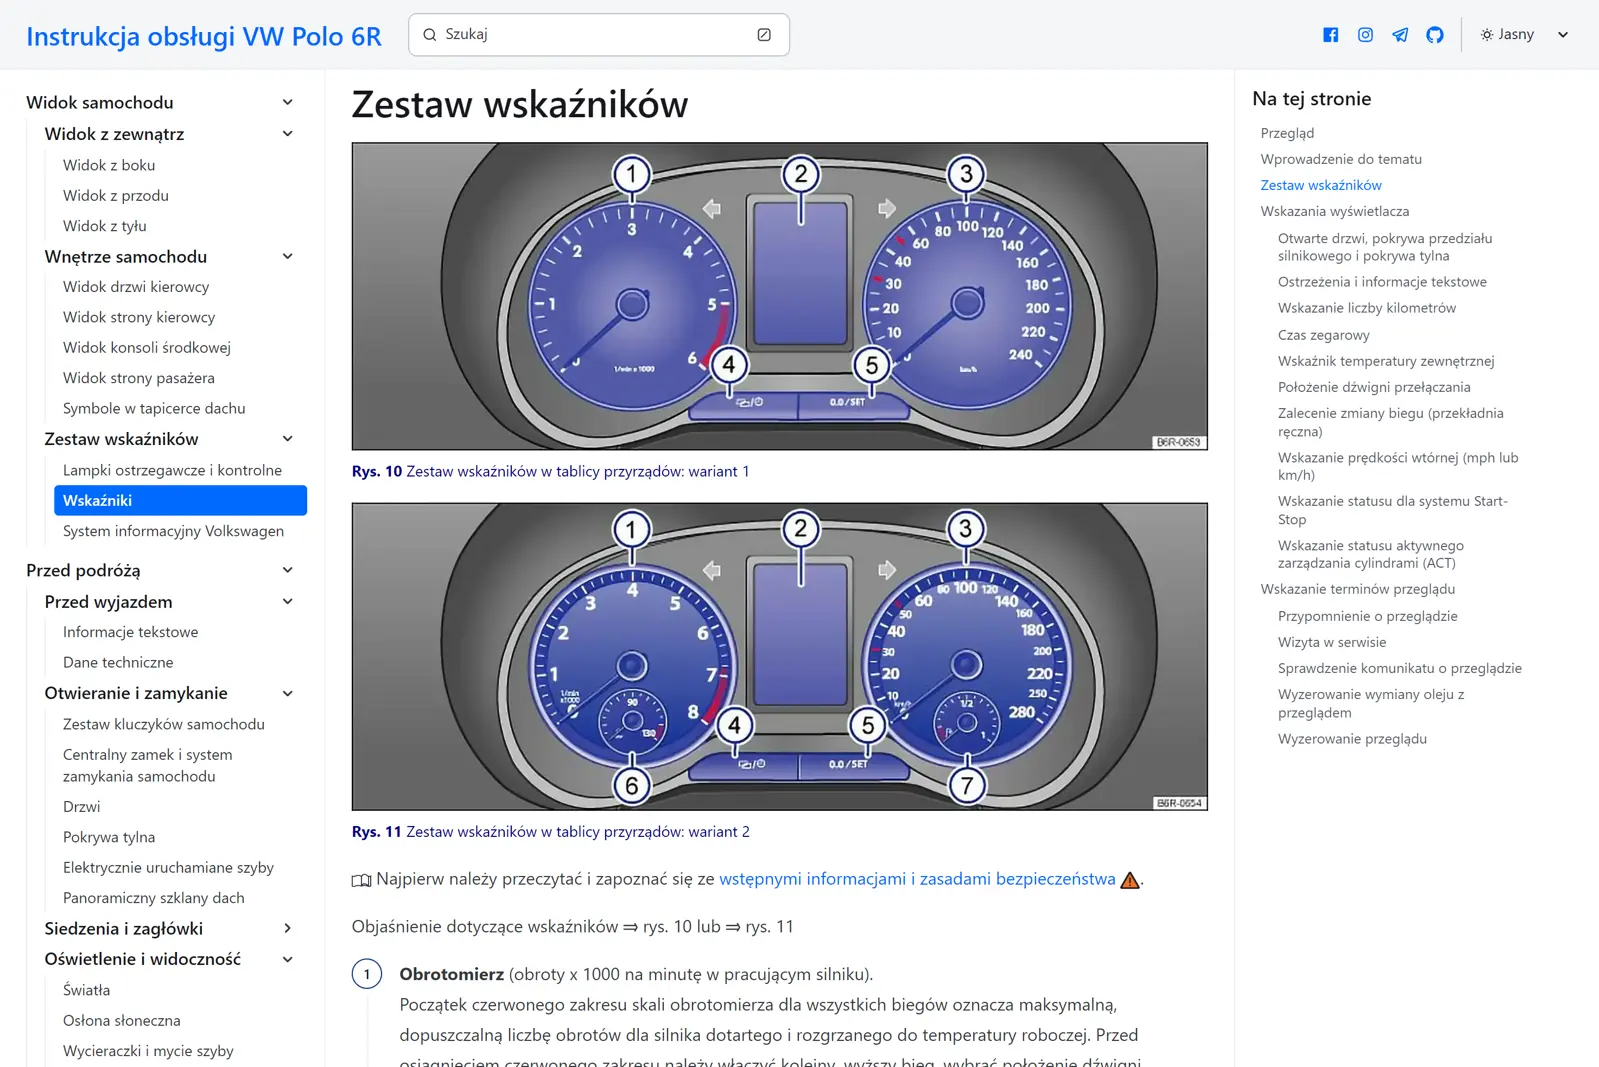Click the 'Instrukcja obsługi VW Polo 6R' title
Screen dimensions: 1599x1067
204,36
